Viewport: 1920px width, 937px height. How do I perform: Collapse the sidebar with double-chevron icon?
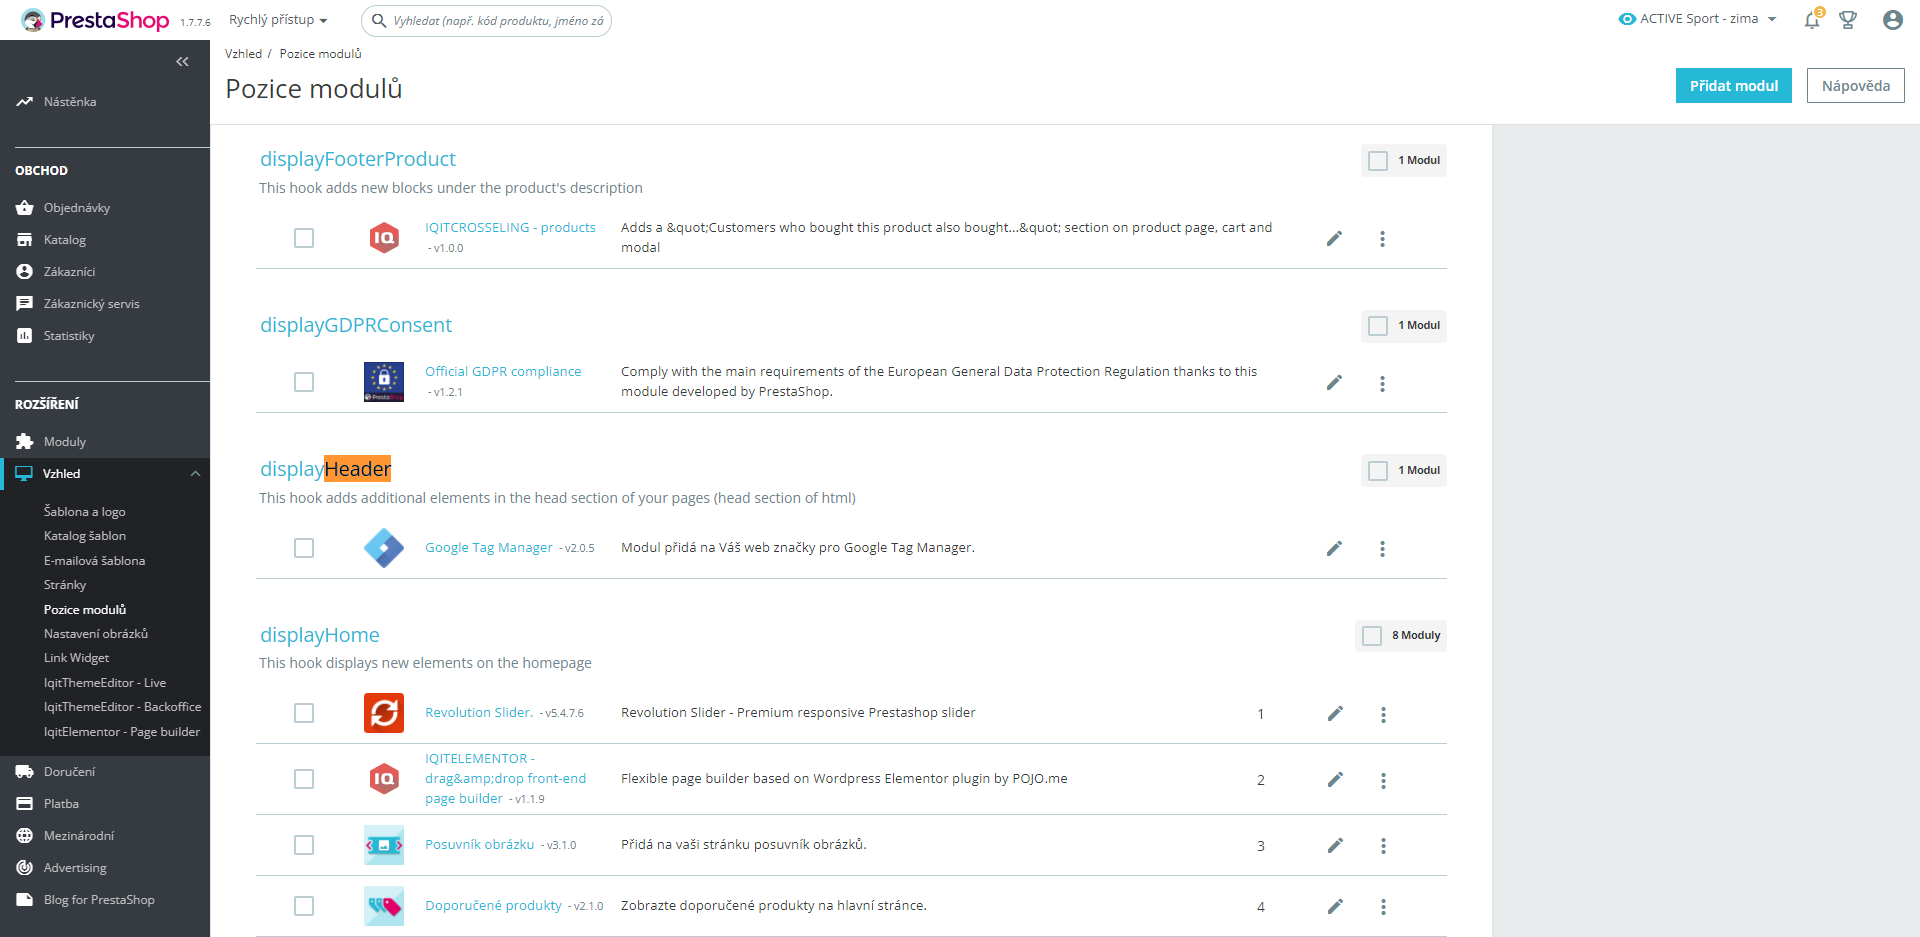pyautogui.click(x=182, y=62)
